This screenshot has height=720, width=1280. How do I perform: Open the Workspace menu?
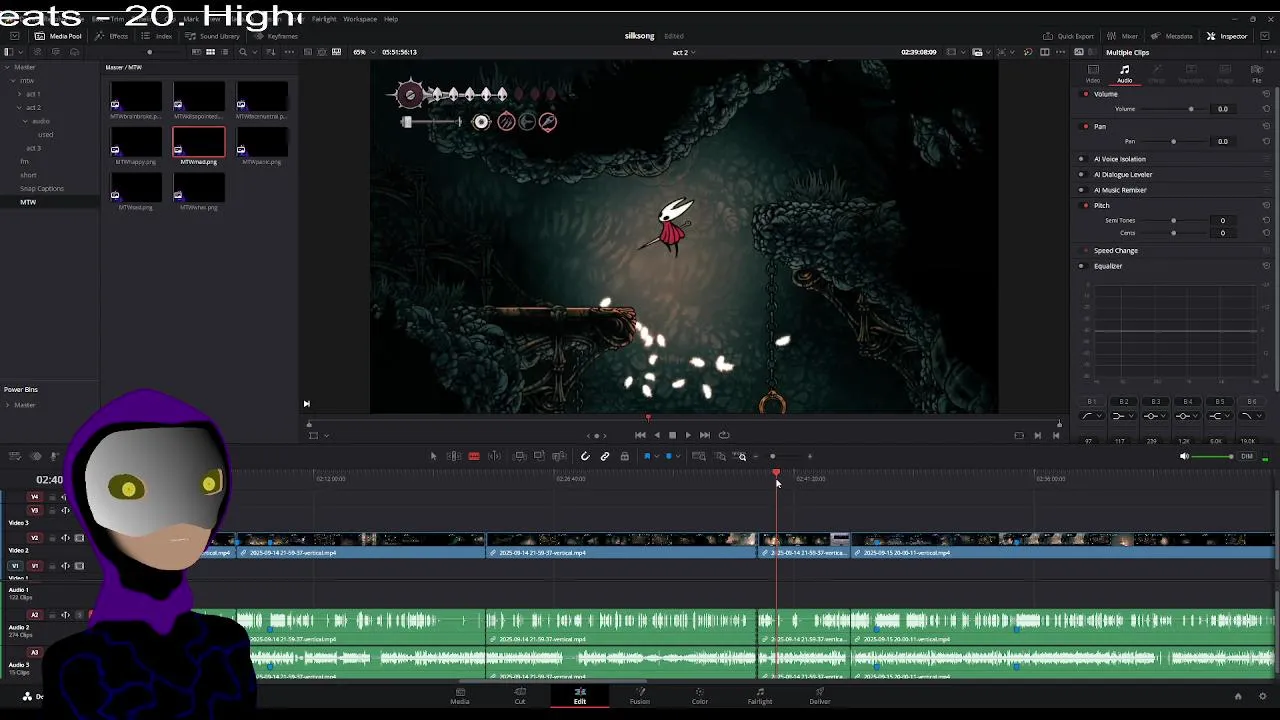[360, 19]
